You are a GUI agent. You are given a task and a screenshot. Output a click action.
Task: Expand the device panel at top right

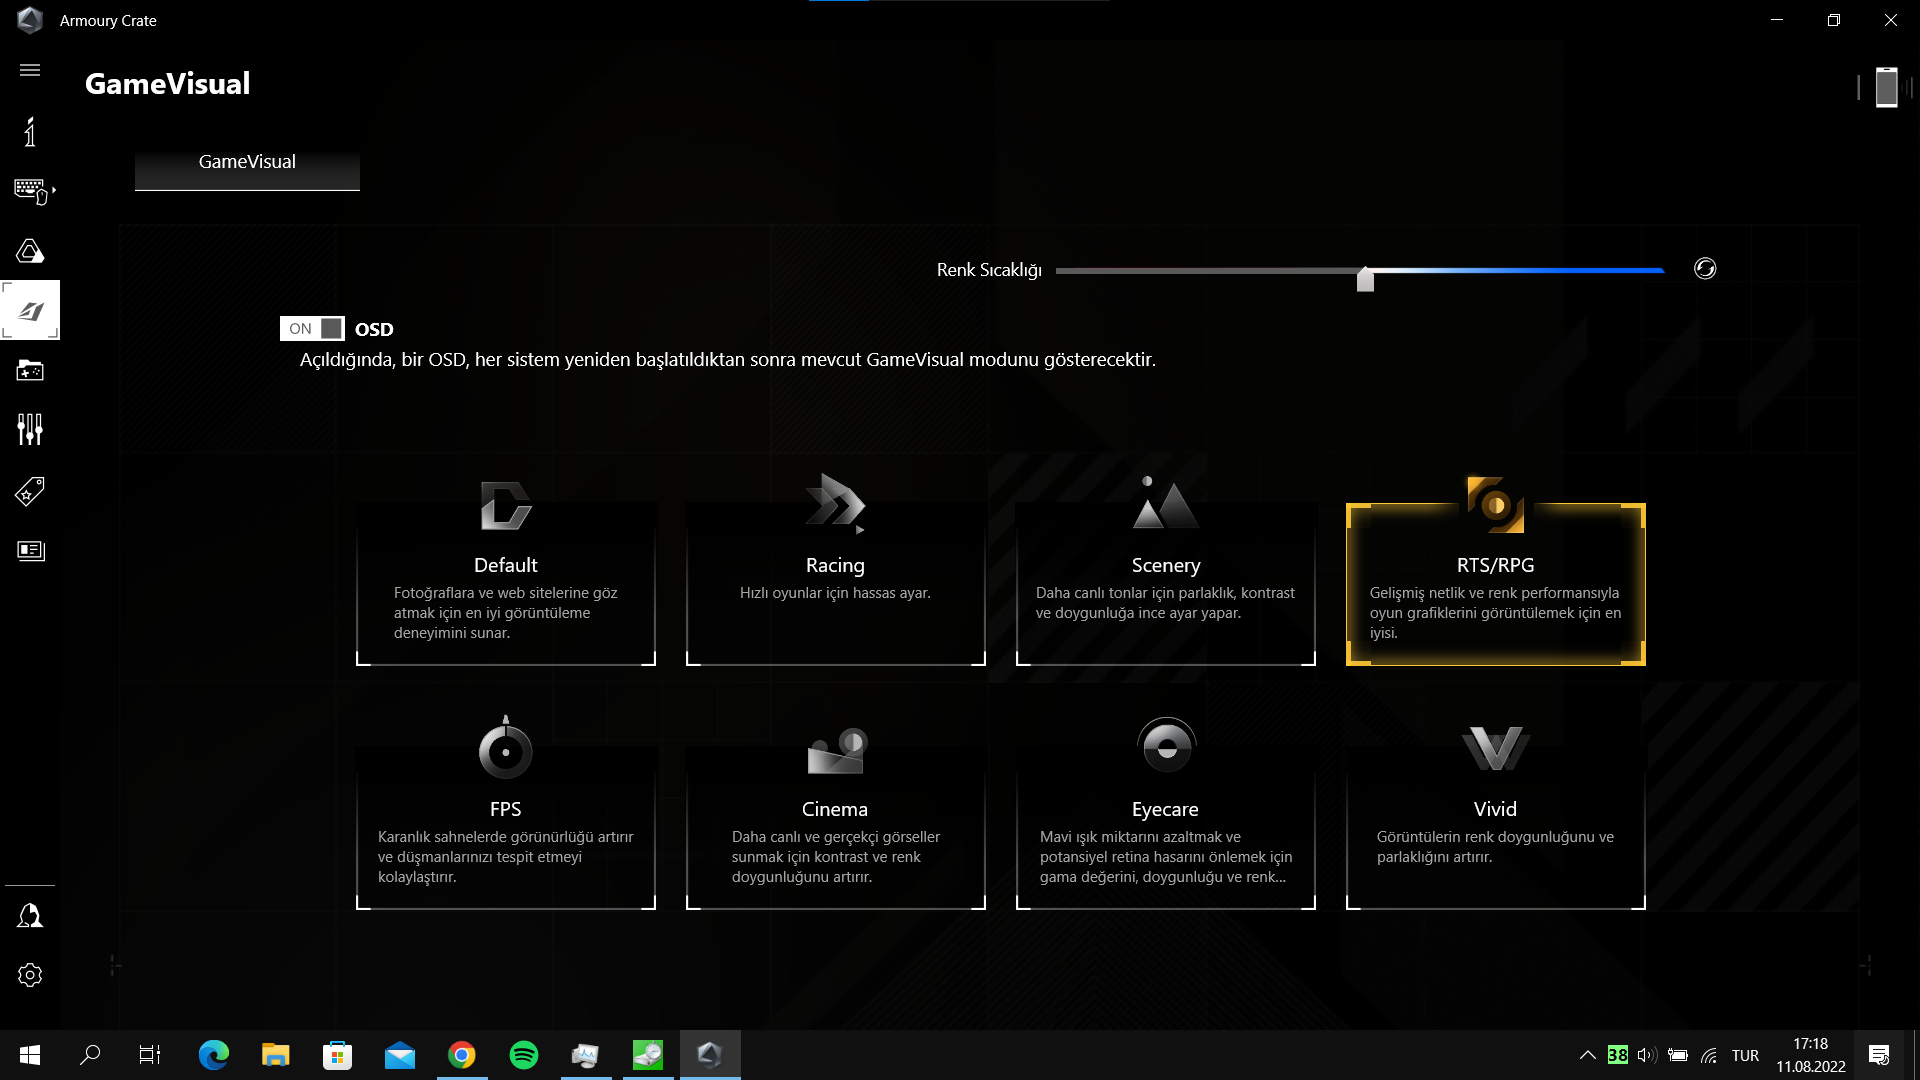pos(1886,87)
